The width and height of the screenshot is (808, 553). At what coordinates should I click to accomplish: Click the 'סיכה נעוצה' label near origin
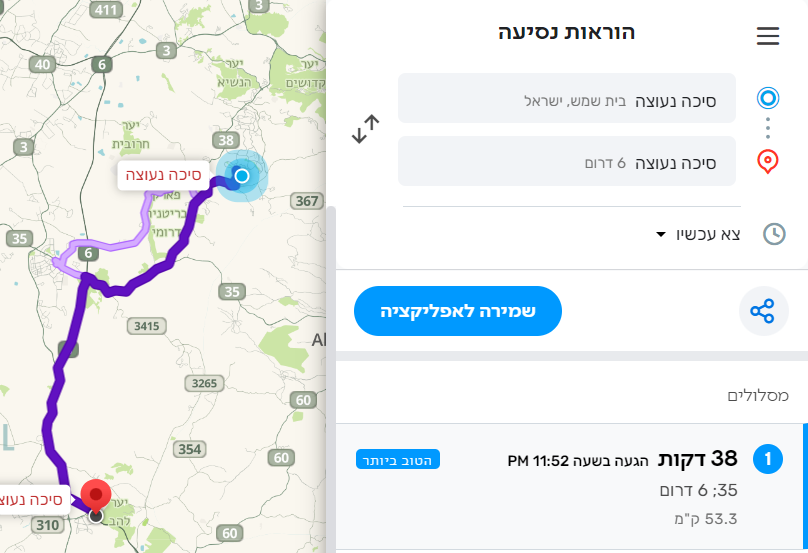tap(162, 175)
